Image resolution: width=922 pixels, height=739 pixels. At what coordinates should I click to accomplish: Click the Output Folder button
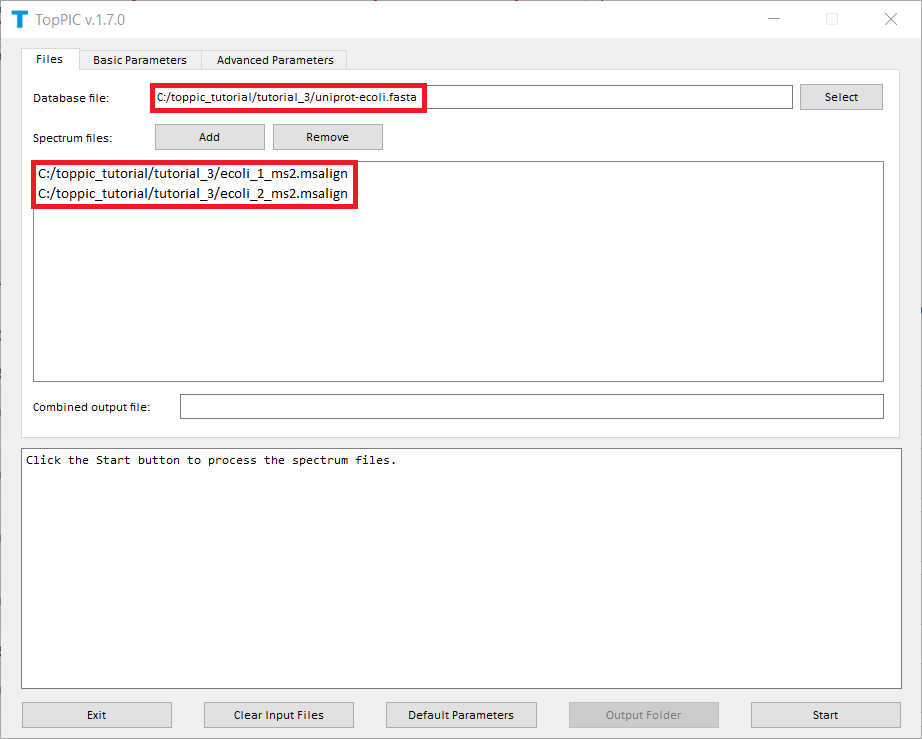coord(643,715)
